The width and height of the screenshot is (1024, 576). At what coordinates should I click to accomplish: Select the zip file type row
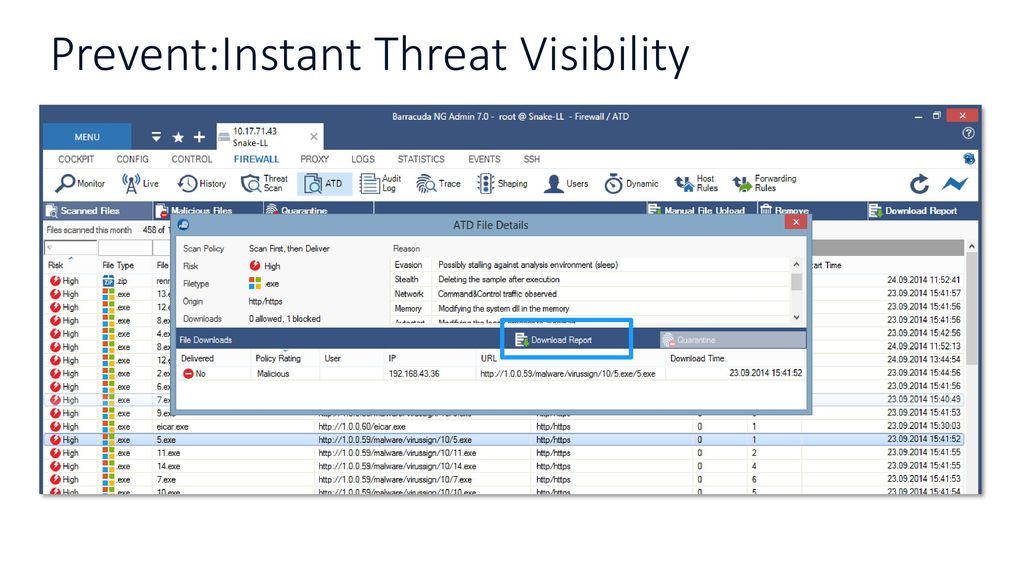(x=108, y=280)
